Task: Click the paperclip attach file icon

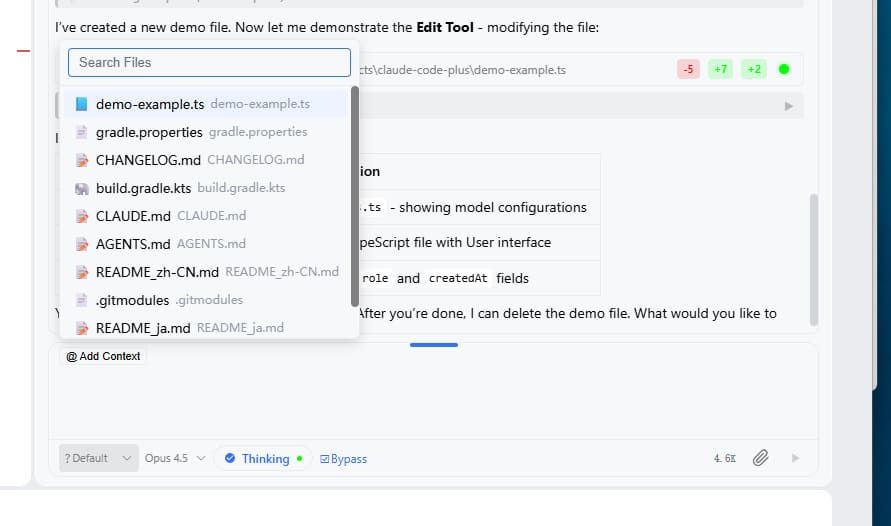Action: point(760,458)
